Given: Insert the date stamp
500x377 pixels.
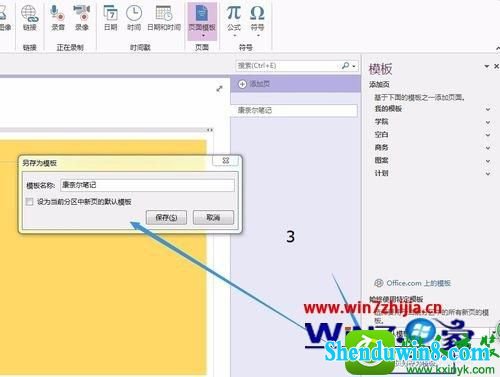Looking at the screenshot, I should click(x=110, y=18).
